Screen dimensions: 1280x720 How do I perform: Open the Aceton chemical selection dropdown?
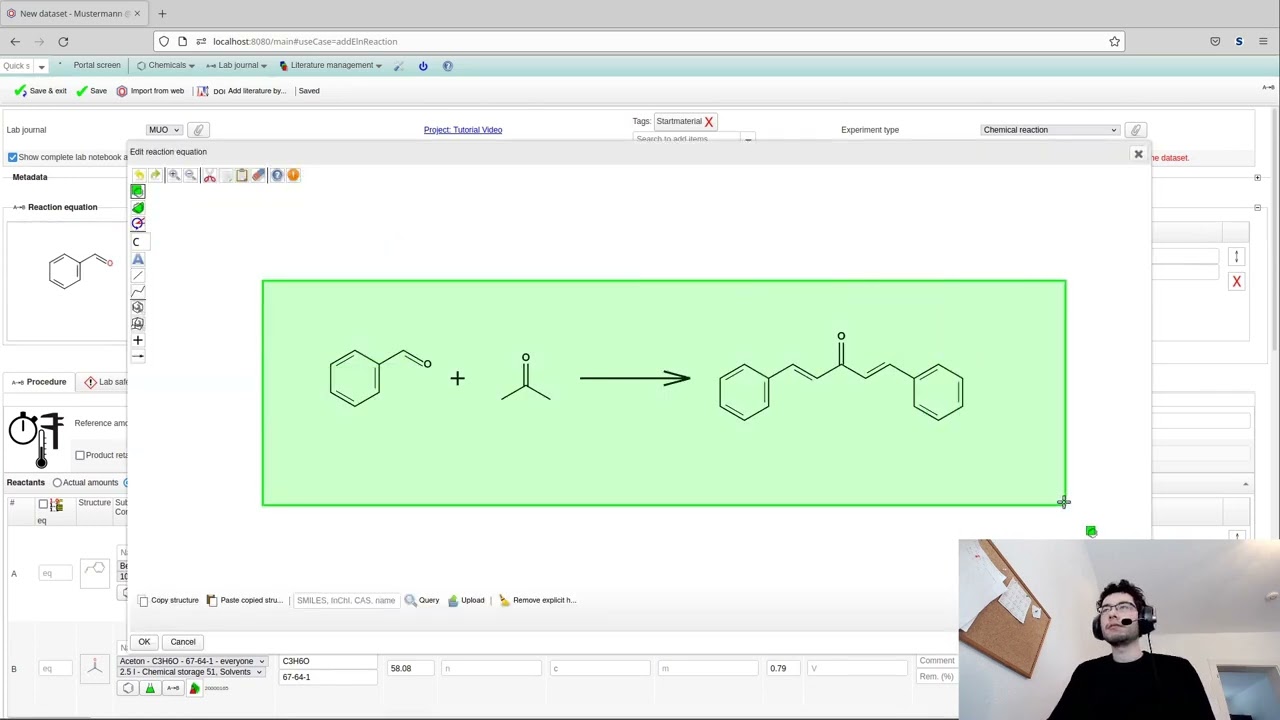pyautogui.click(x=192, y=661)
